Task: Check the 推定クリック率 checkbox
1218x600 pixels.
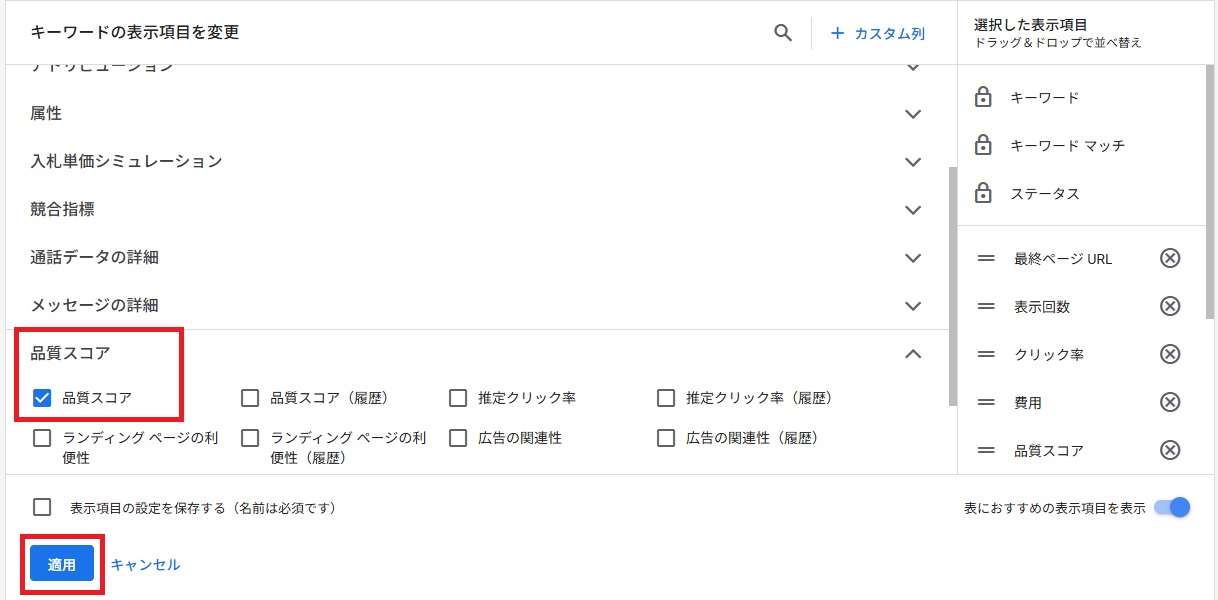Action: pyautogui.click(x=458, y=398)
